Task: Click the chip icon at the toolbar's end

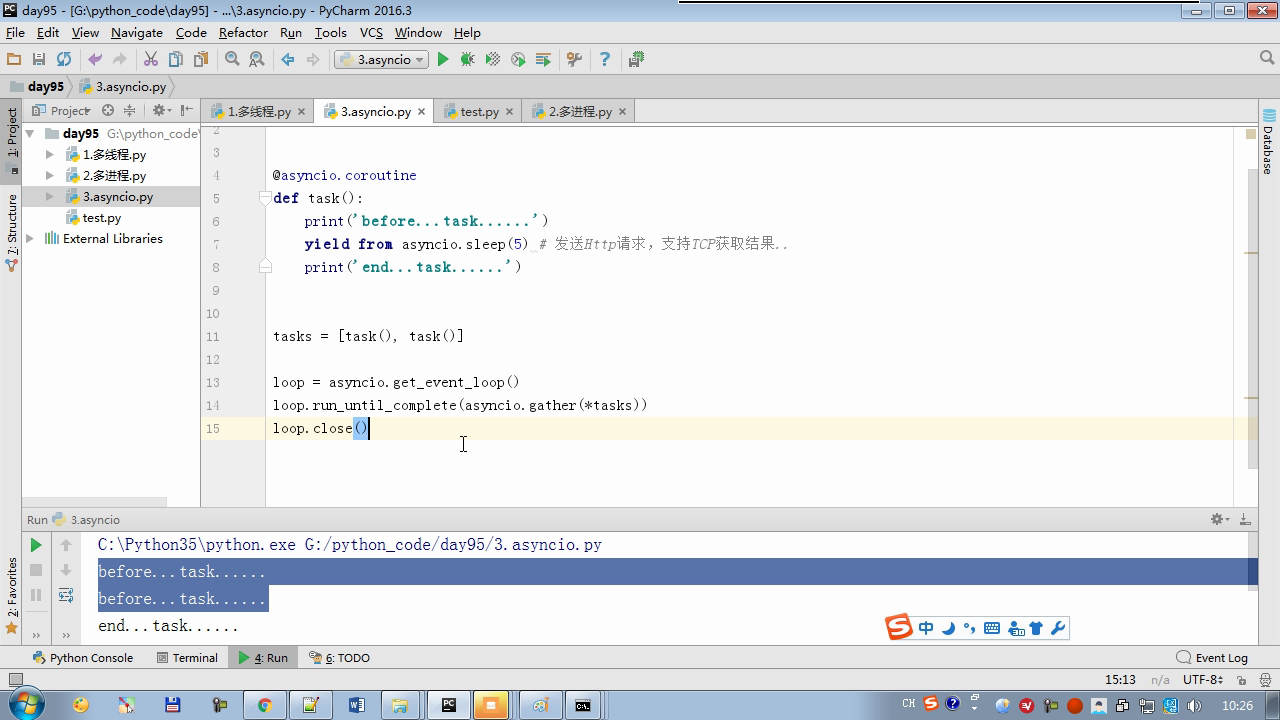Action: pos(636,60)
